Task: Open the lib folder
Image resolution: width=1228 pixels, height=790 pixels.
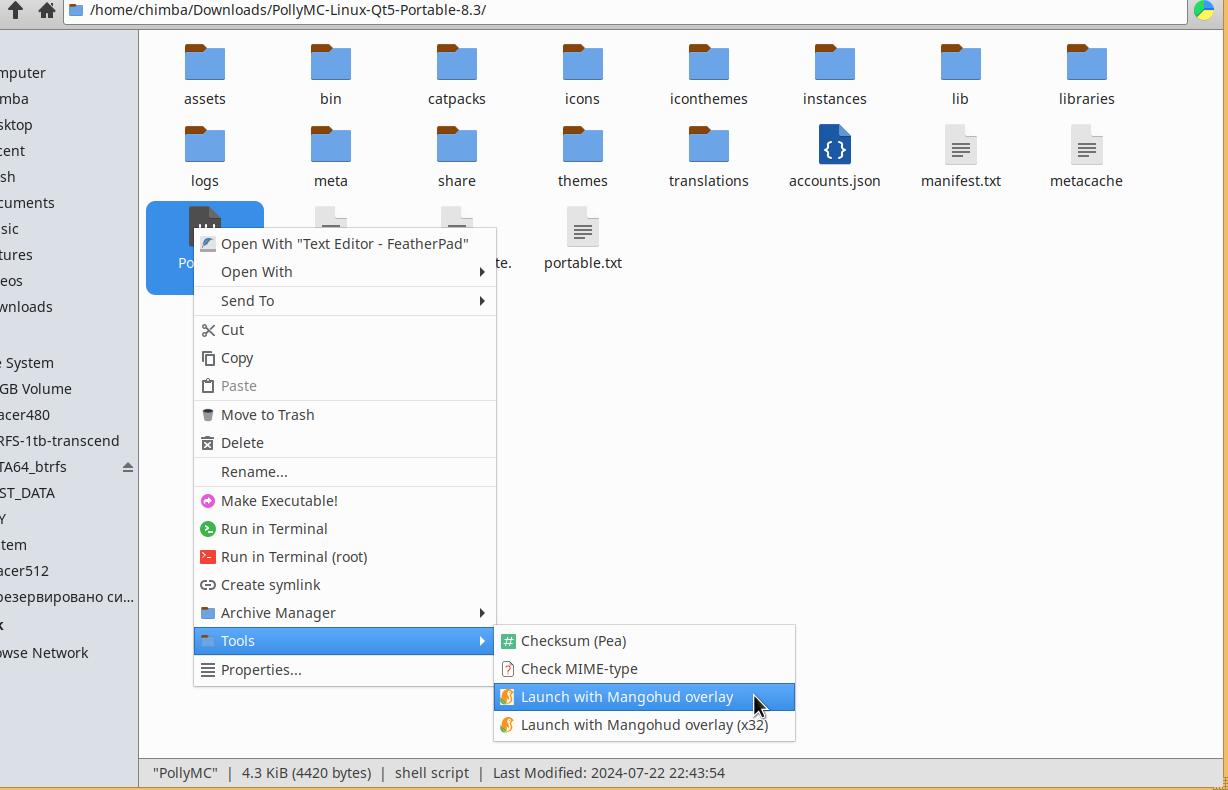Action: tap(961, 75)
